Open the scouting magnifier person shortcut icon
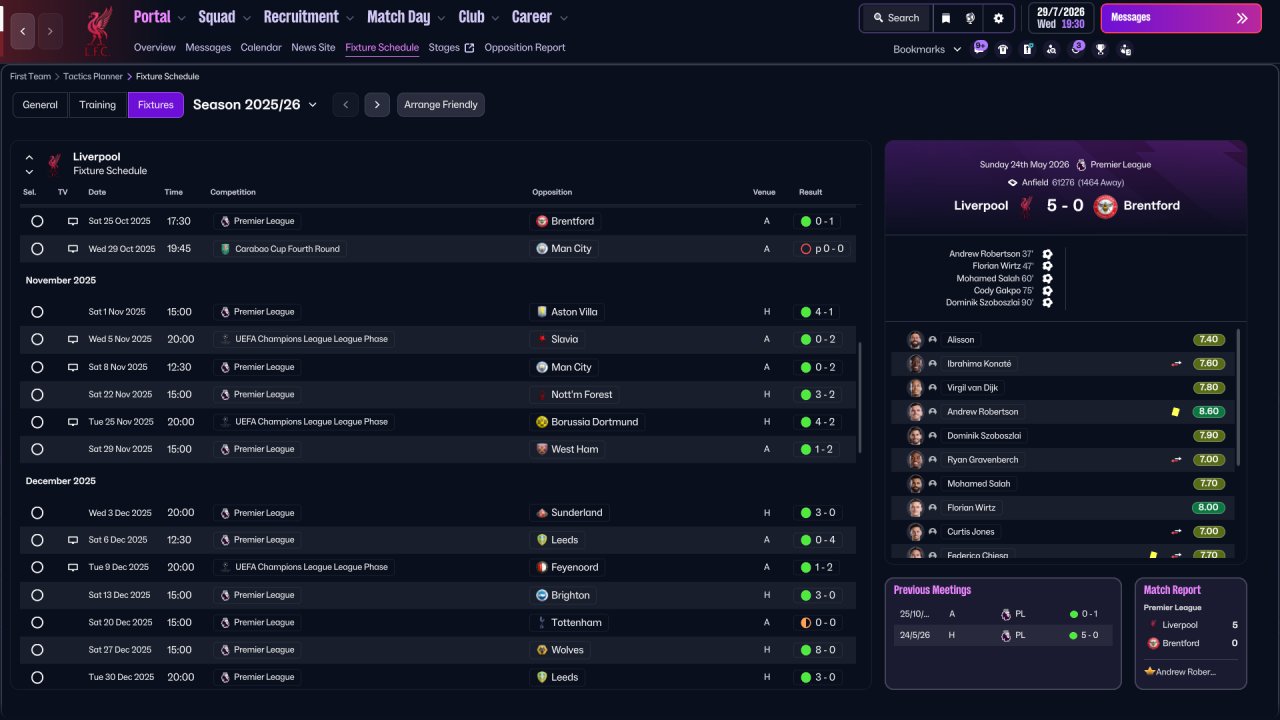This screenshot has width=1280, height=720. tap(1051, 49)
